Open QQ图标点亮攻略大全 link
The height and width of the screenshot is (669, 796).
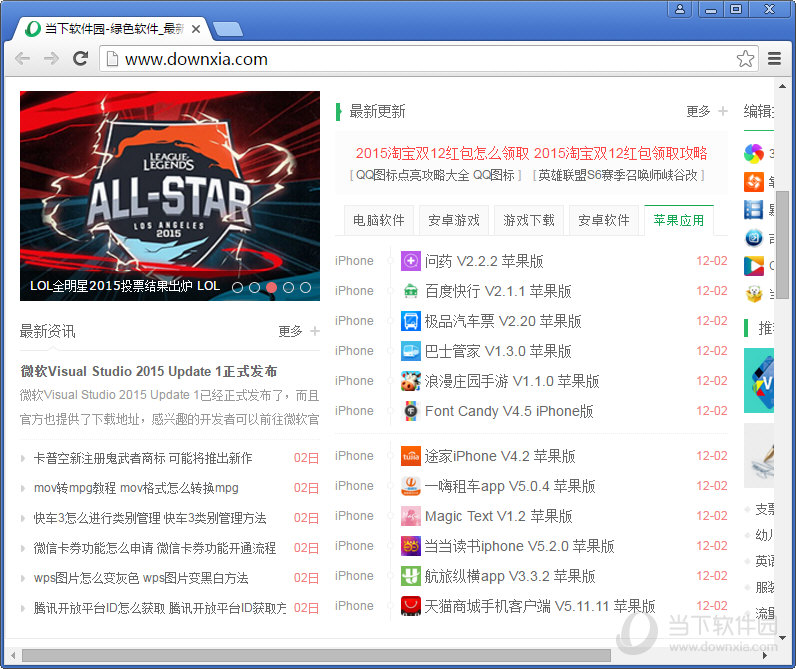click(435, 175)
